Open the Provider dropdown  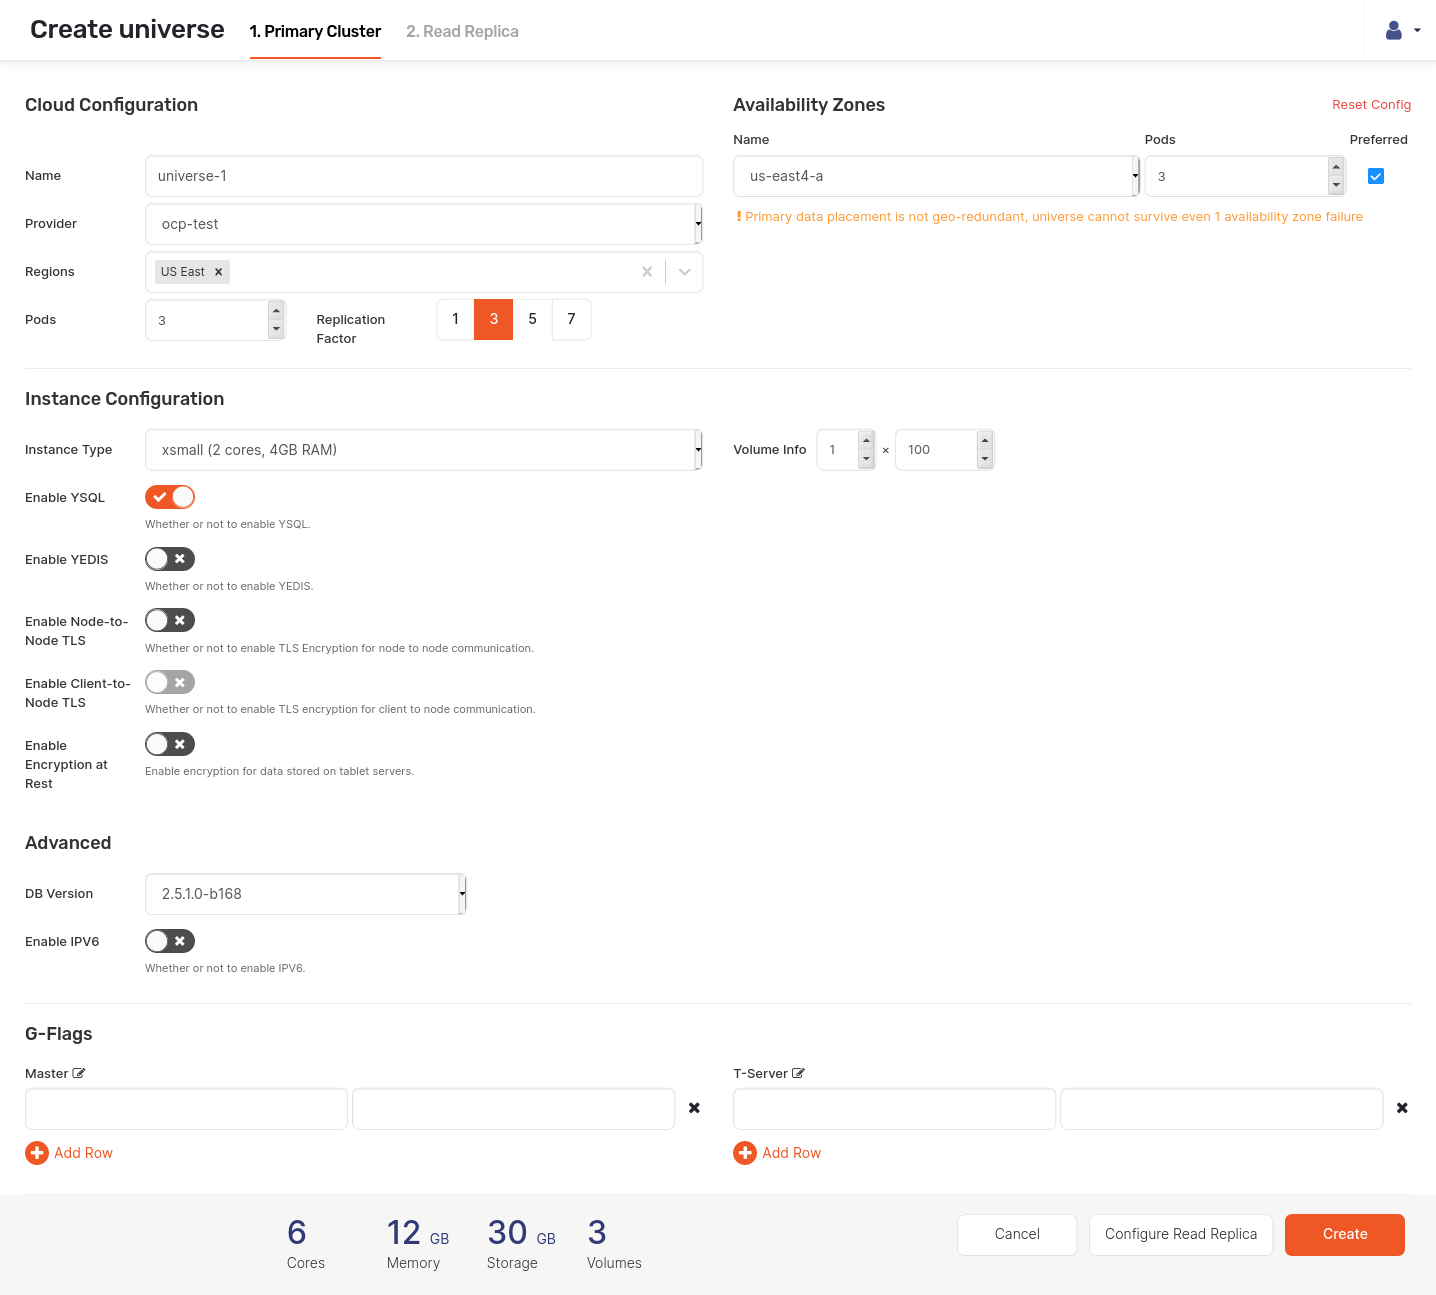click(423, 224)
